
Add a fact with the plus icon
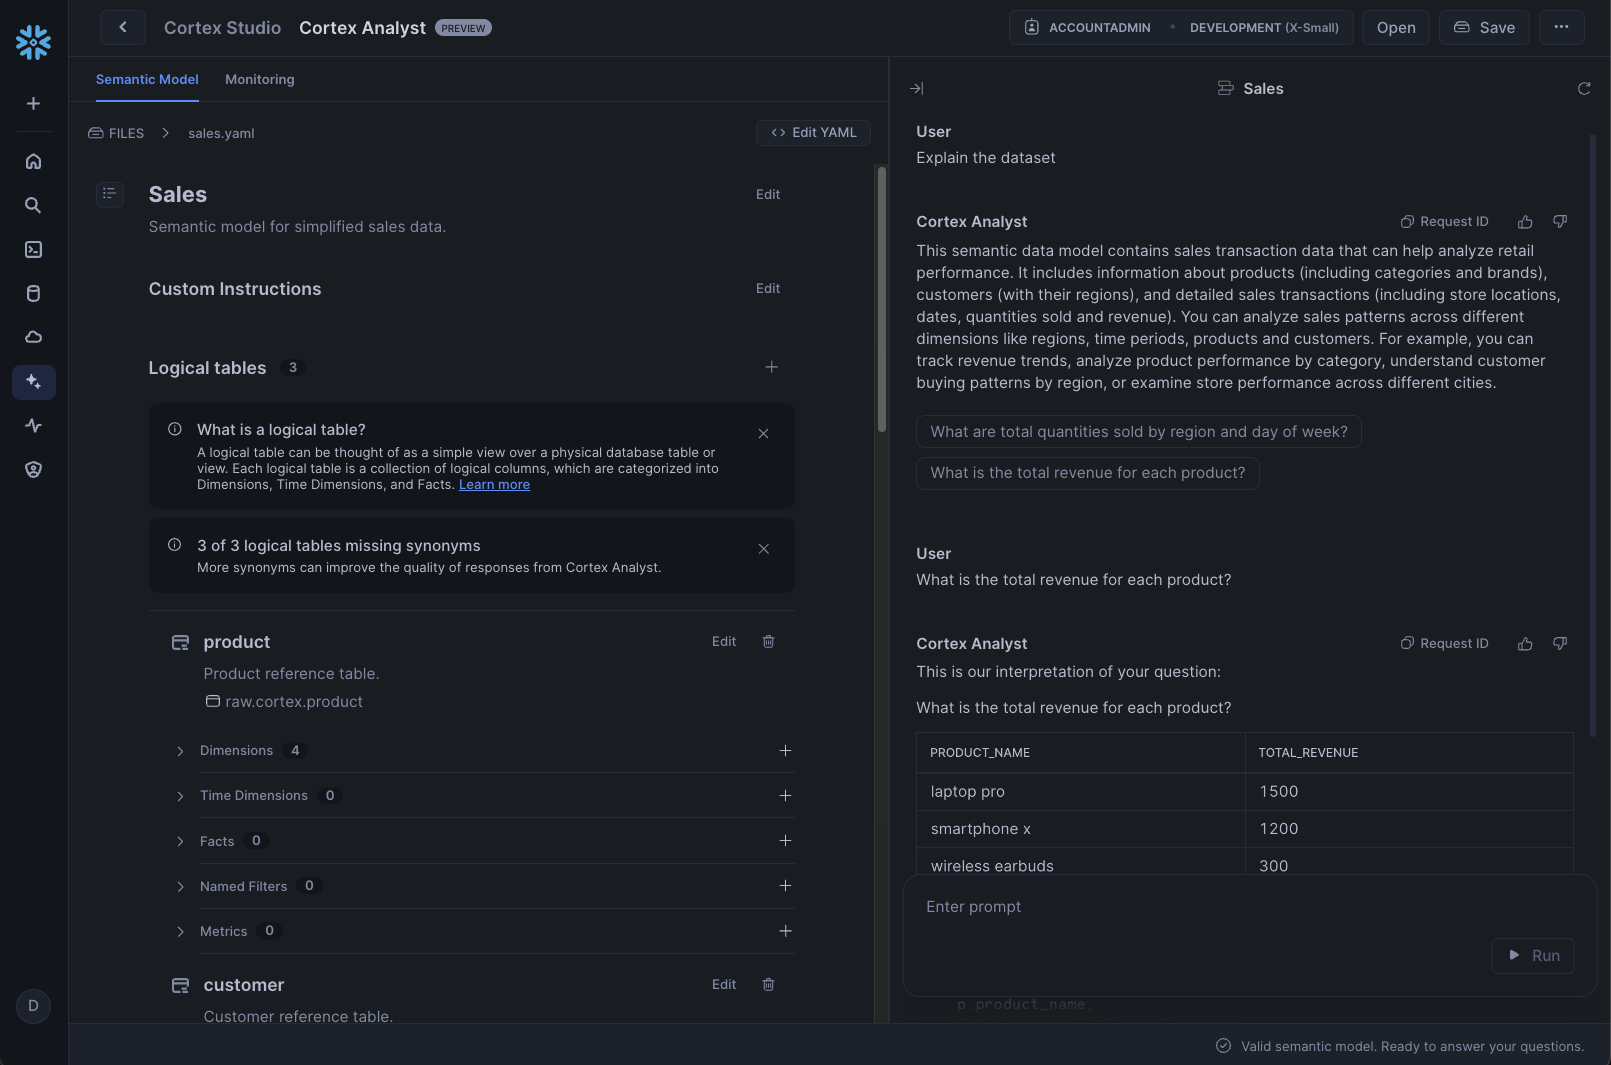pos(785,841)
